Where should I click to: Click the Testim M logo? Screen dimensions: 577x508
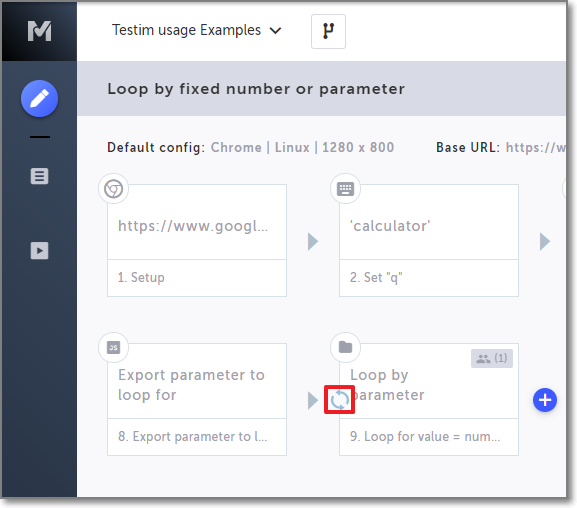[x=39, y=31]
